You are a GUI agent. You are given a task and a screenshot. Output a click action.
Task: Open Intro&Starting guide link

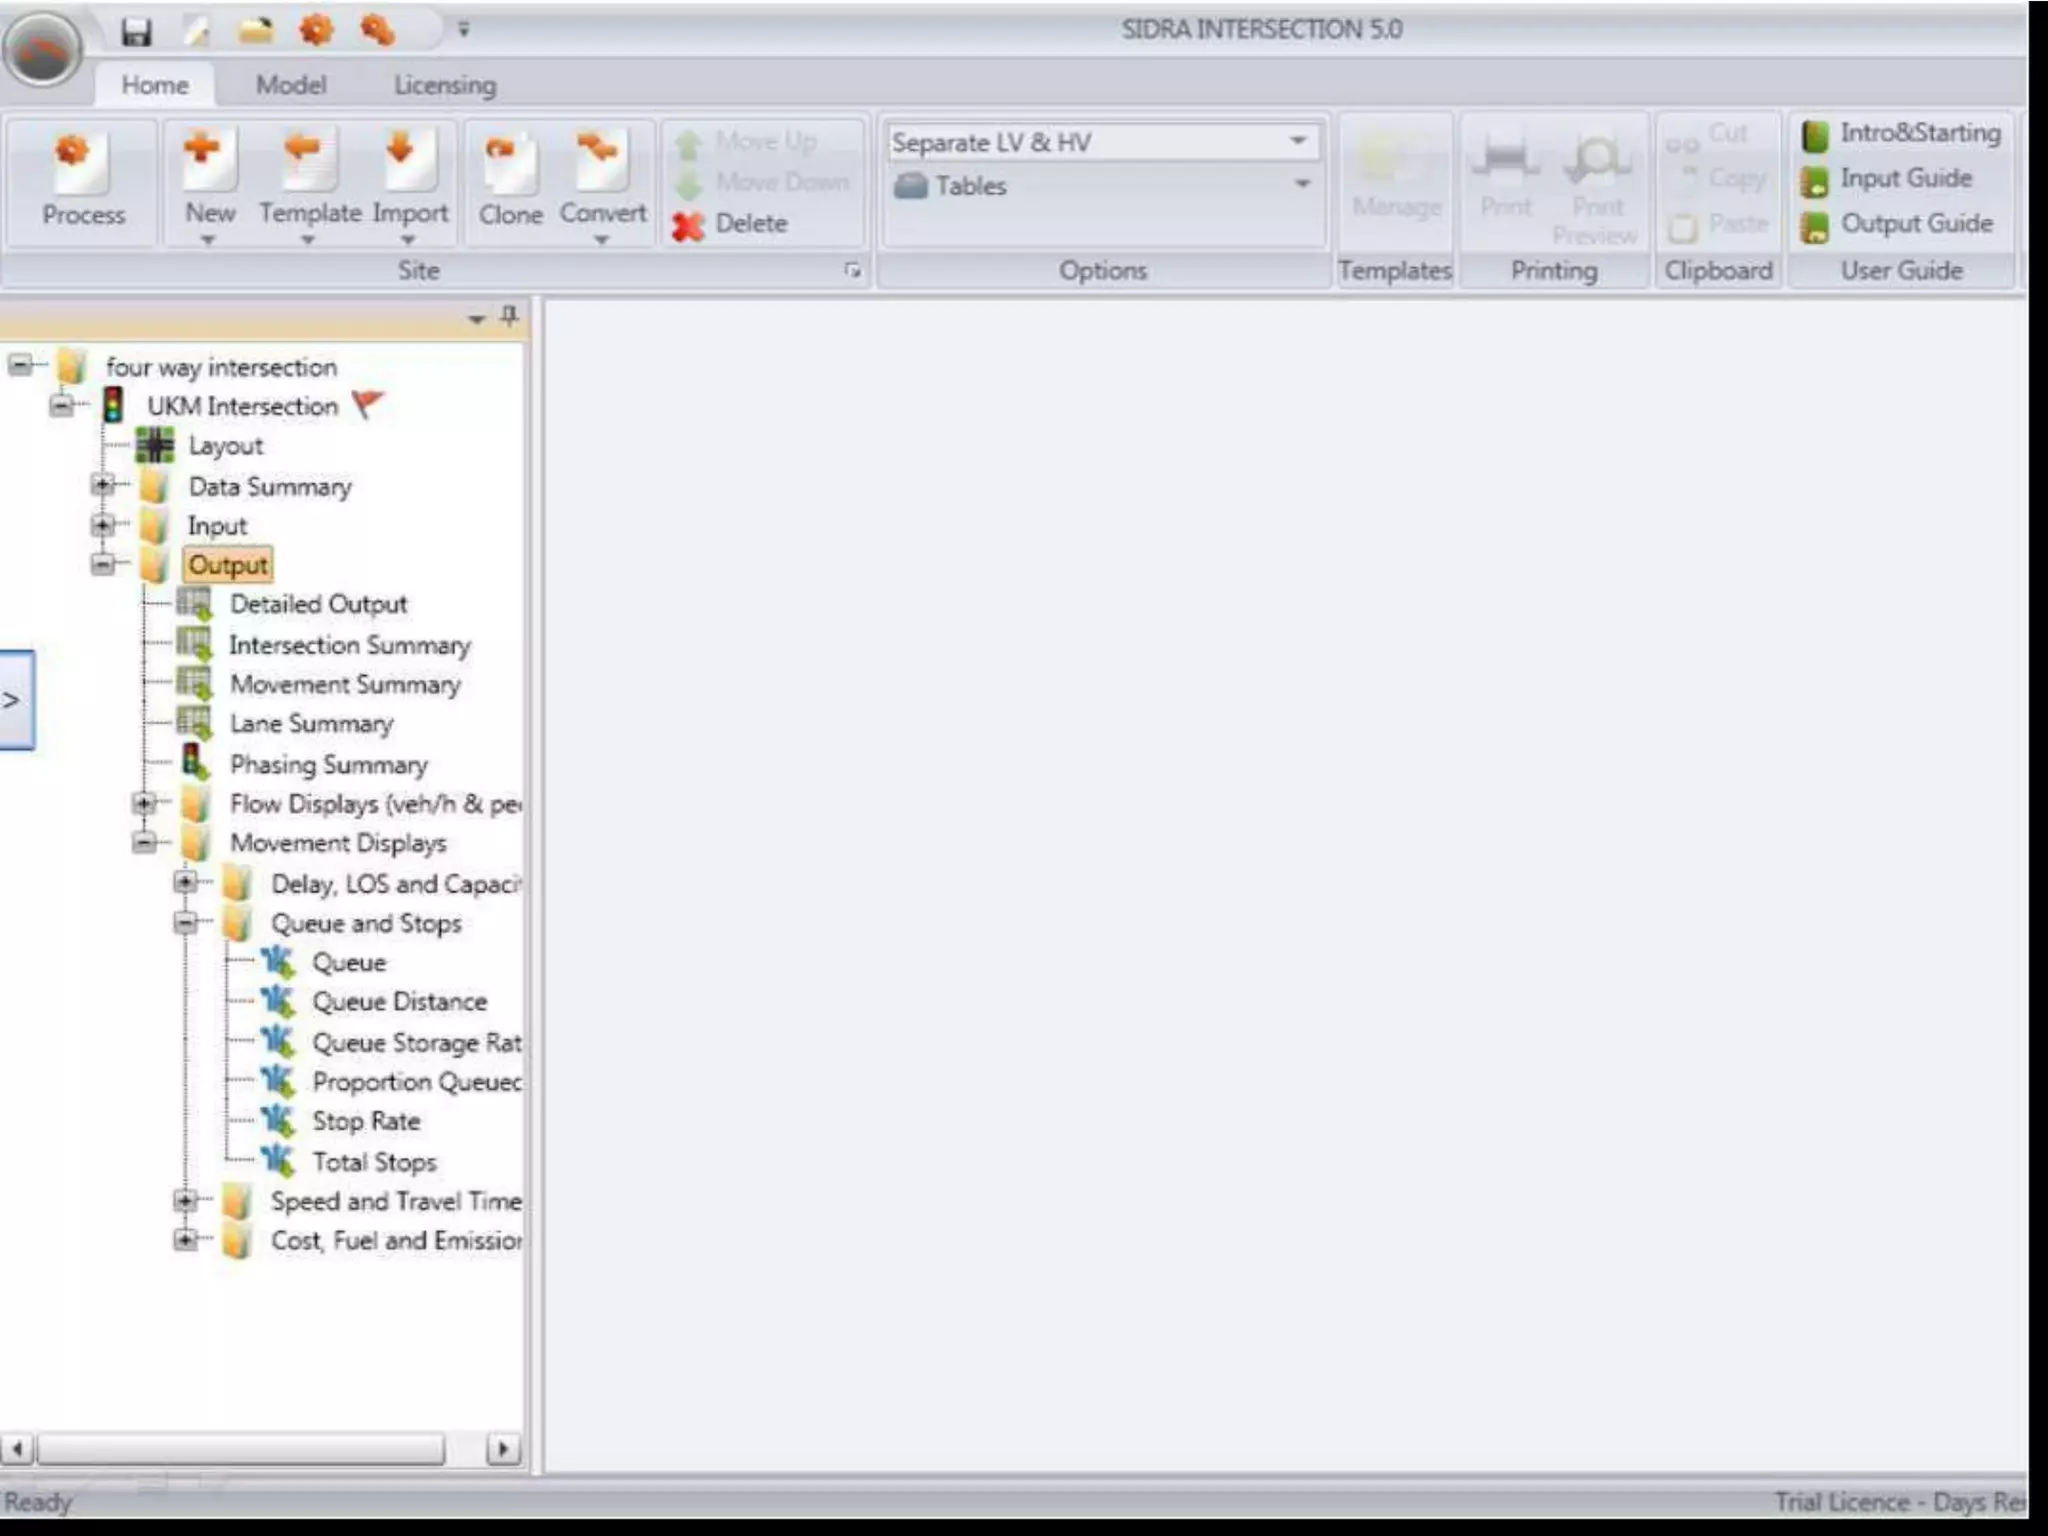tap(1919, 133)
